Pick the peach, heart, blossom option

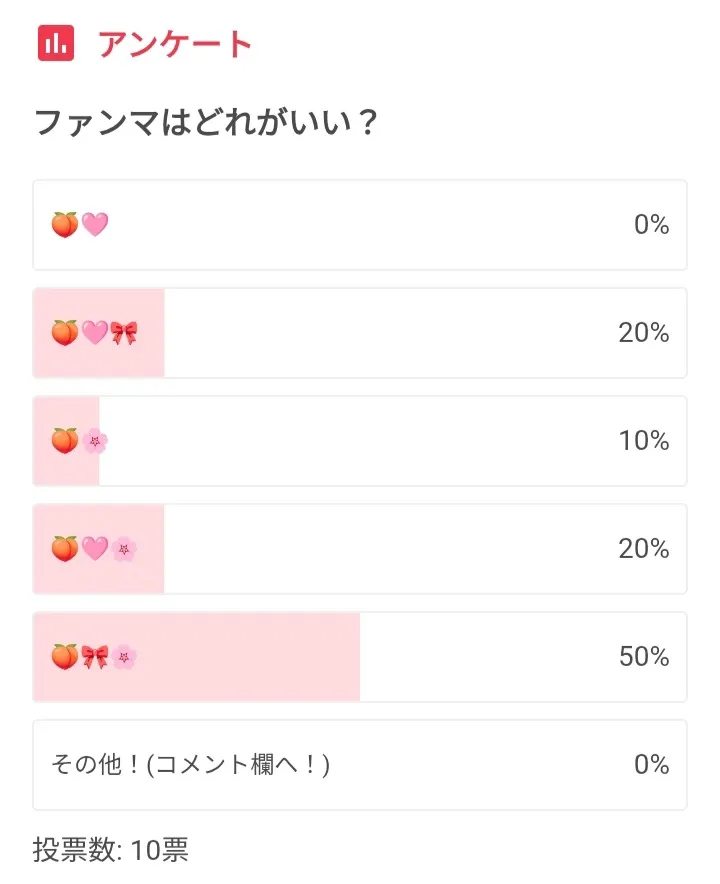coord(360,549)
